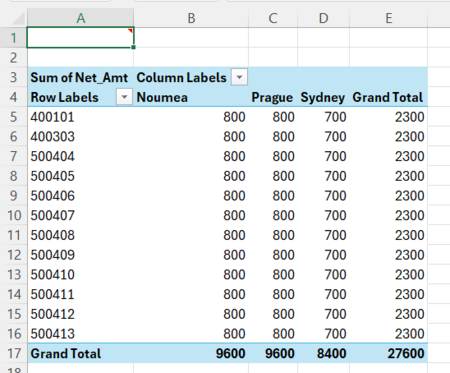This screenshot has height=373, width=450.
Task: Select row label 500413
Action: (80, 334)
